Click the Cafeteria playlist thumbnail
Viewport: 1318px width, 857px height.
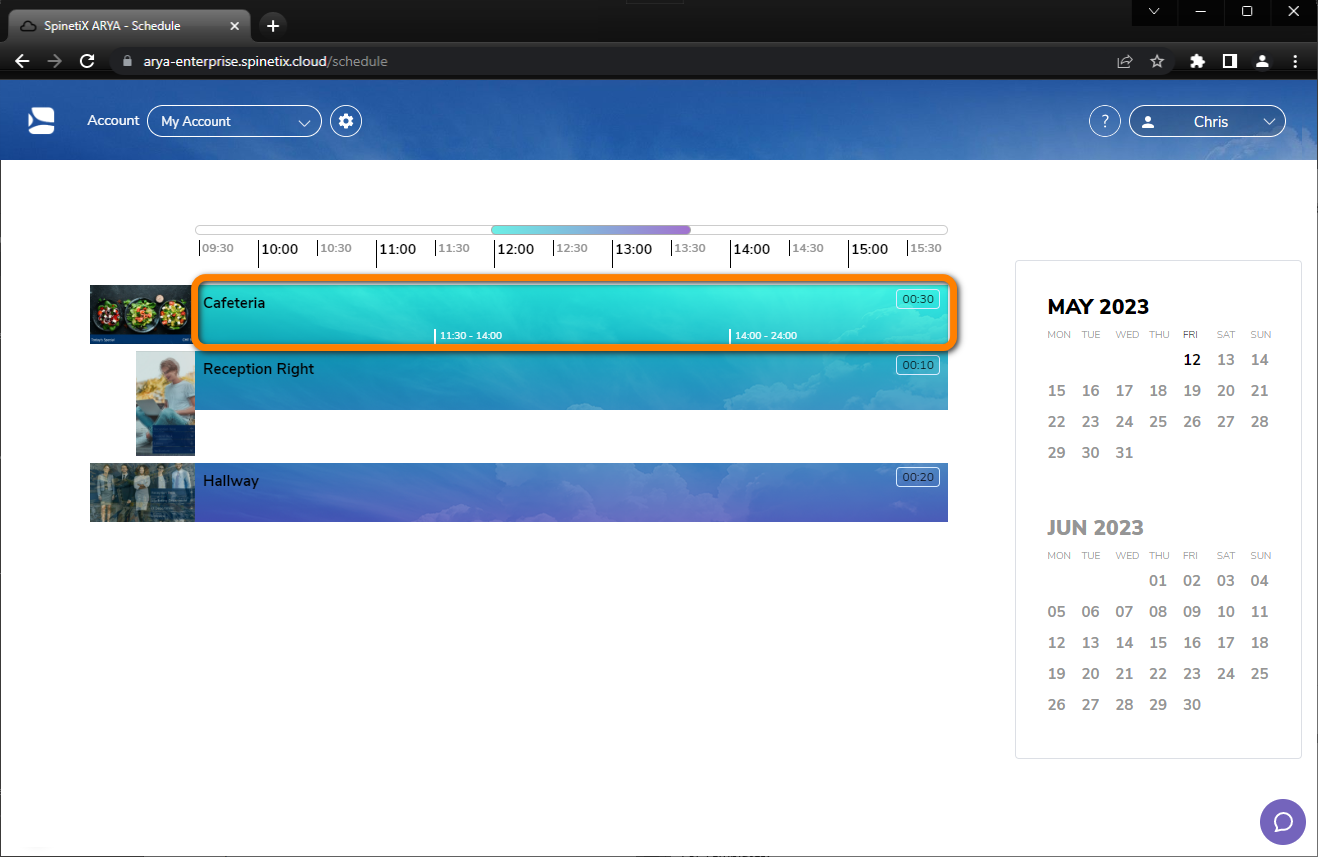(140, 314)
